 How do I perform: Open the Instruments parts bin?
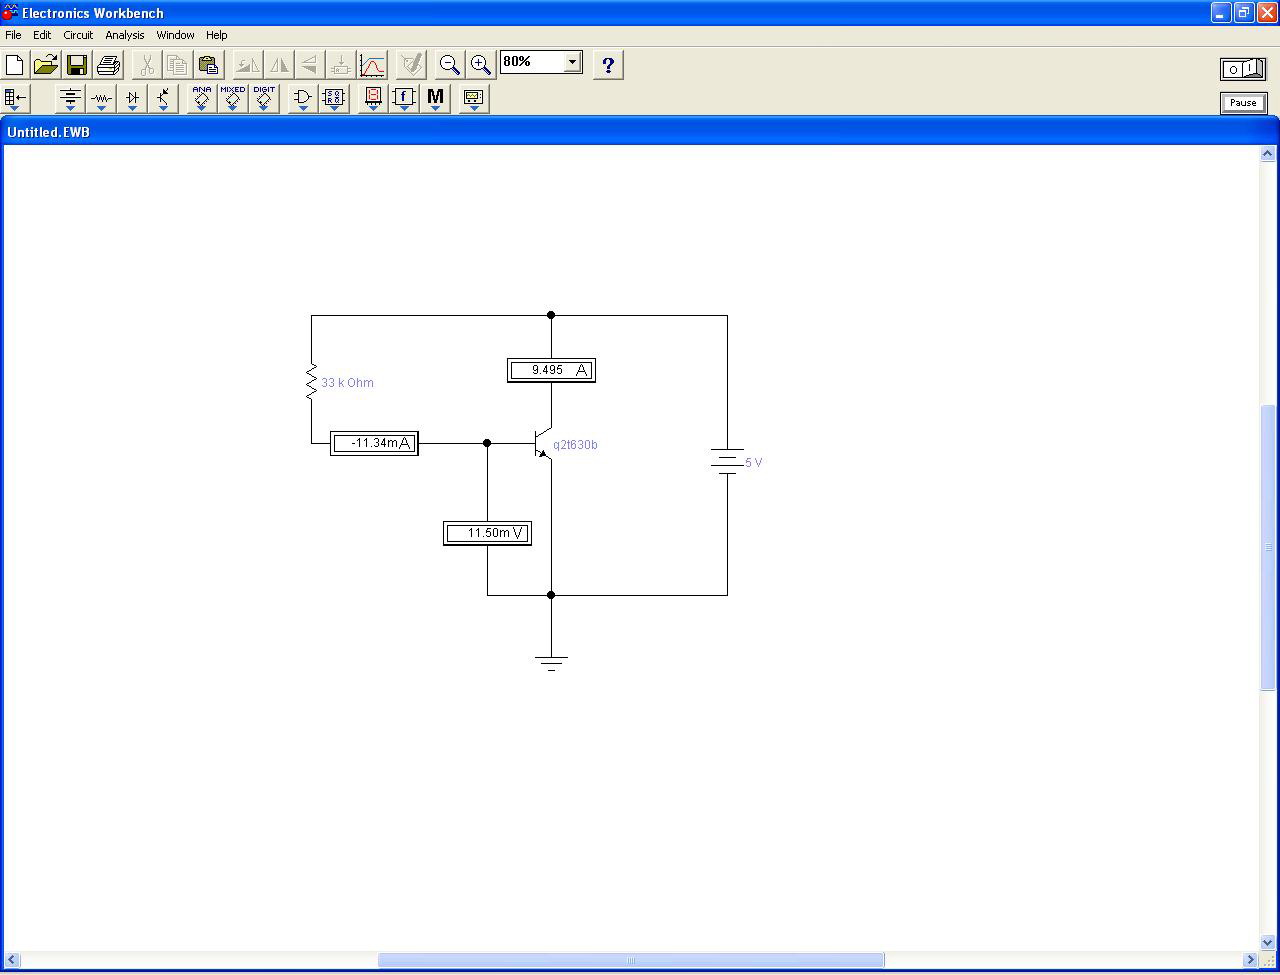[473, 98]
